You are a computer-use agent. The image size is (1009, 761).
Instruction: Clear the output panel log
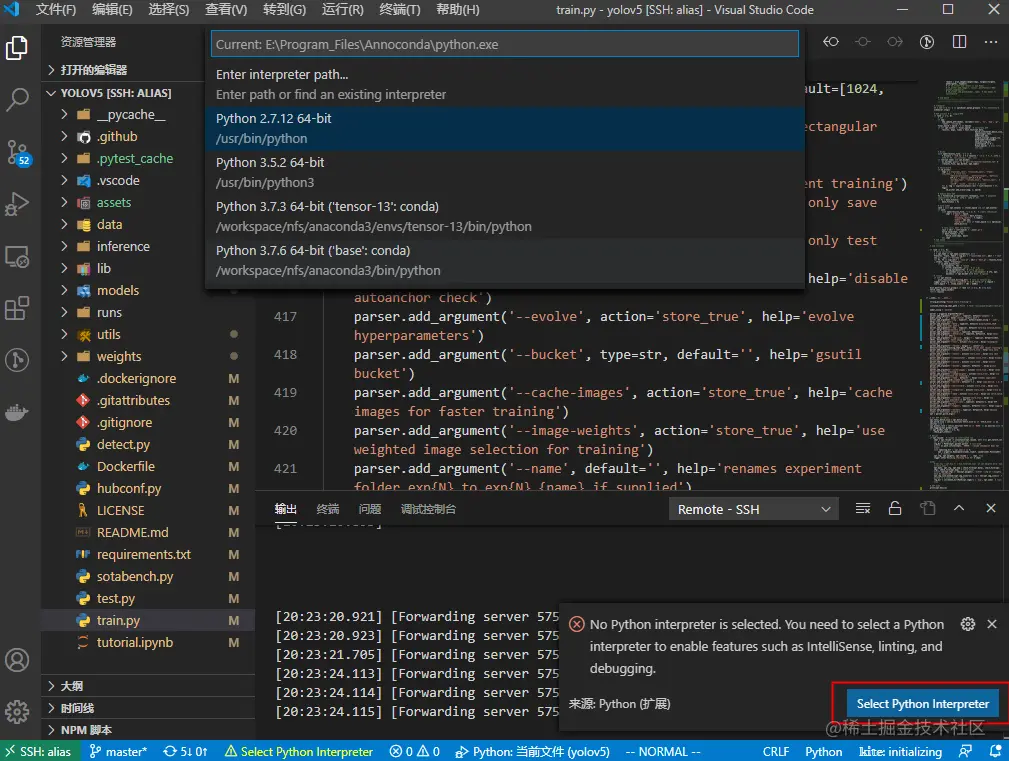tap(863, 509)
